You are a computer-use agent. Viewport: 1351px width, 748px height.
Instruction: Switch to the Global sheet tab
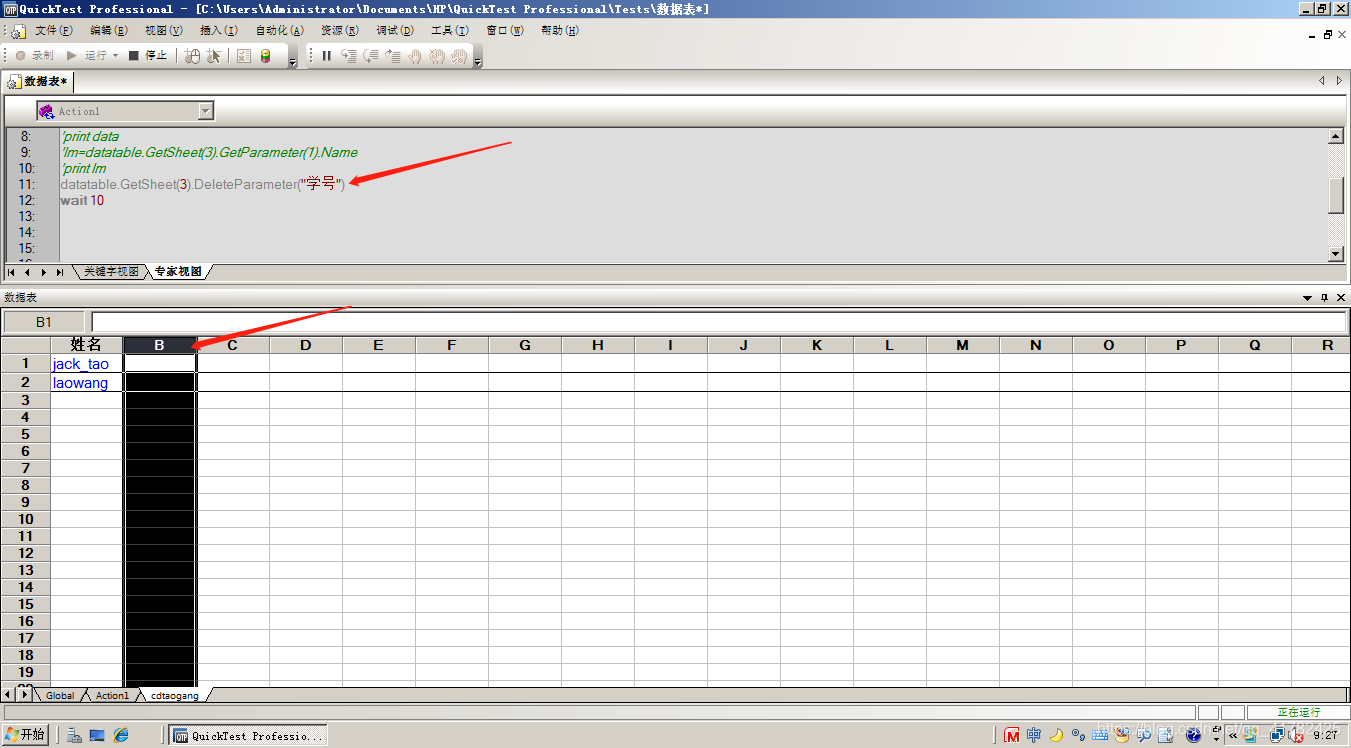[x=60, y=695]
